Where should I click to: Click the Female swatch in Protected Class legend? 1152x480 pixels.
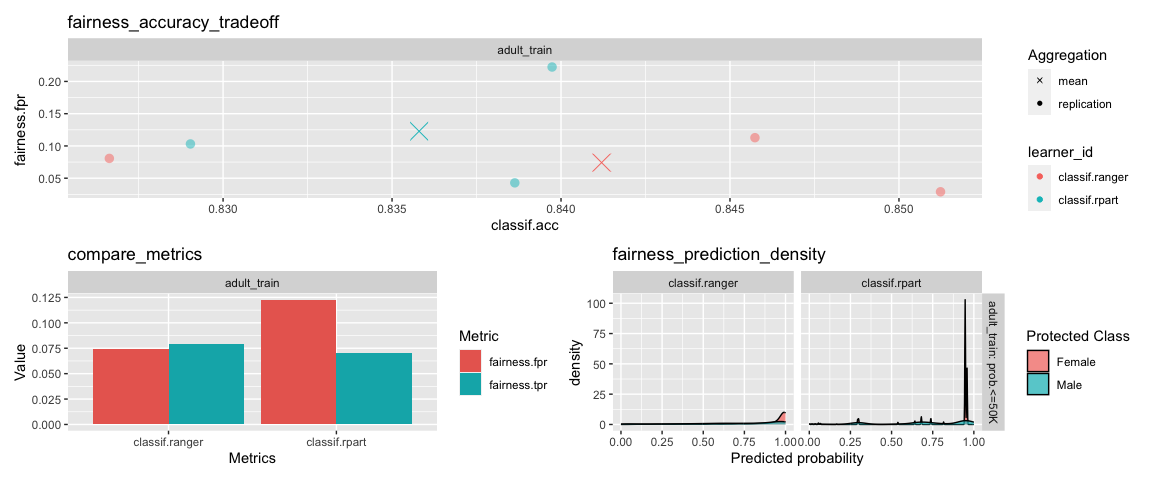tap(1038, 362)
